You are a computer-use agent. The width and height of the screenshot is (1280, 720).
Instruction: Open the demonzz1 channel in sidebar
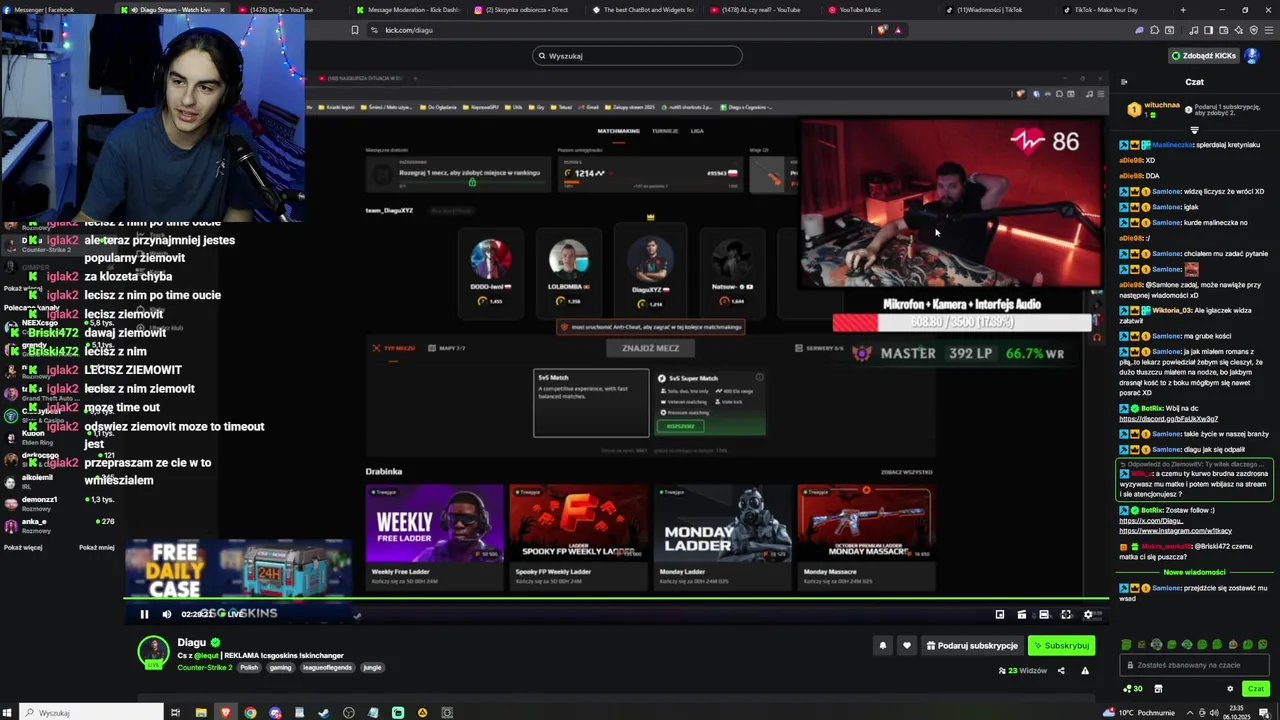tap(60, 503)
